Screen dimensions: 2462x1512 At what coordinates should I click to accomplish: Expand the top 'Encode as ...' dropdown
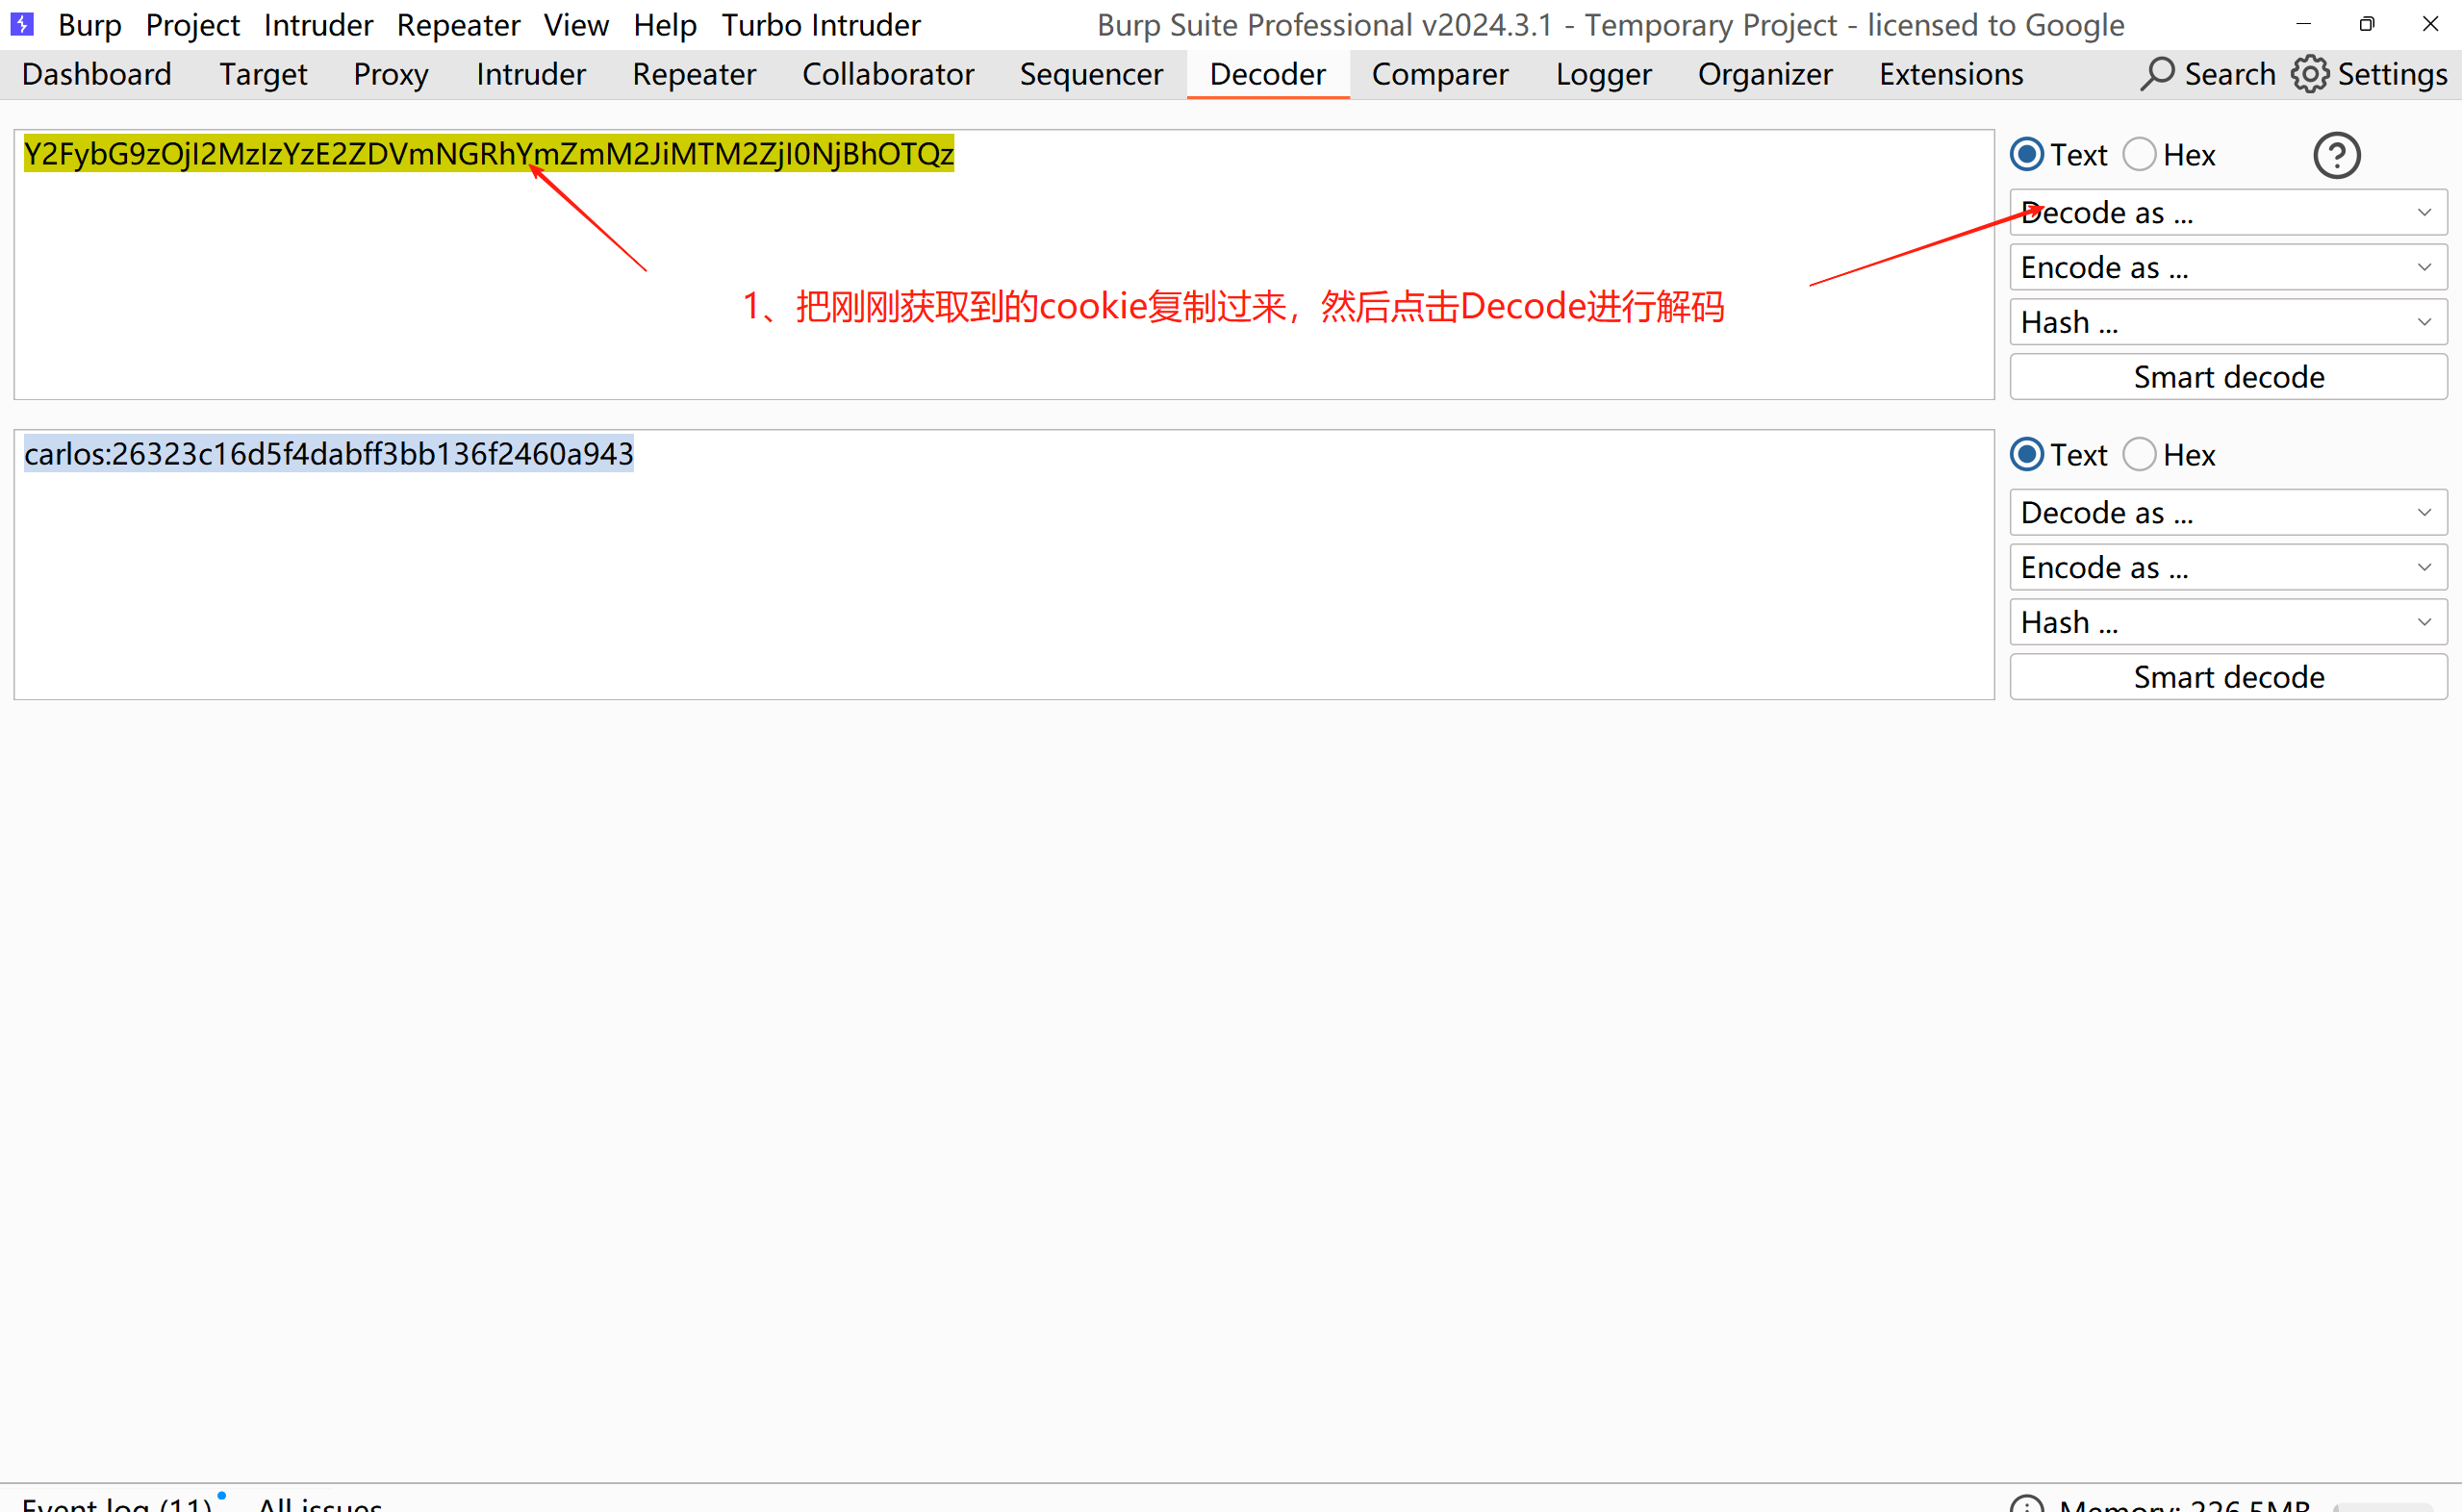pyautogui.click(x=2228, y=267)
